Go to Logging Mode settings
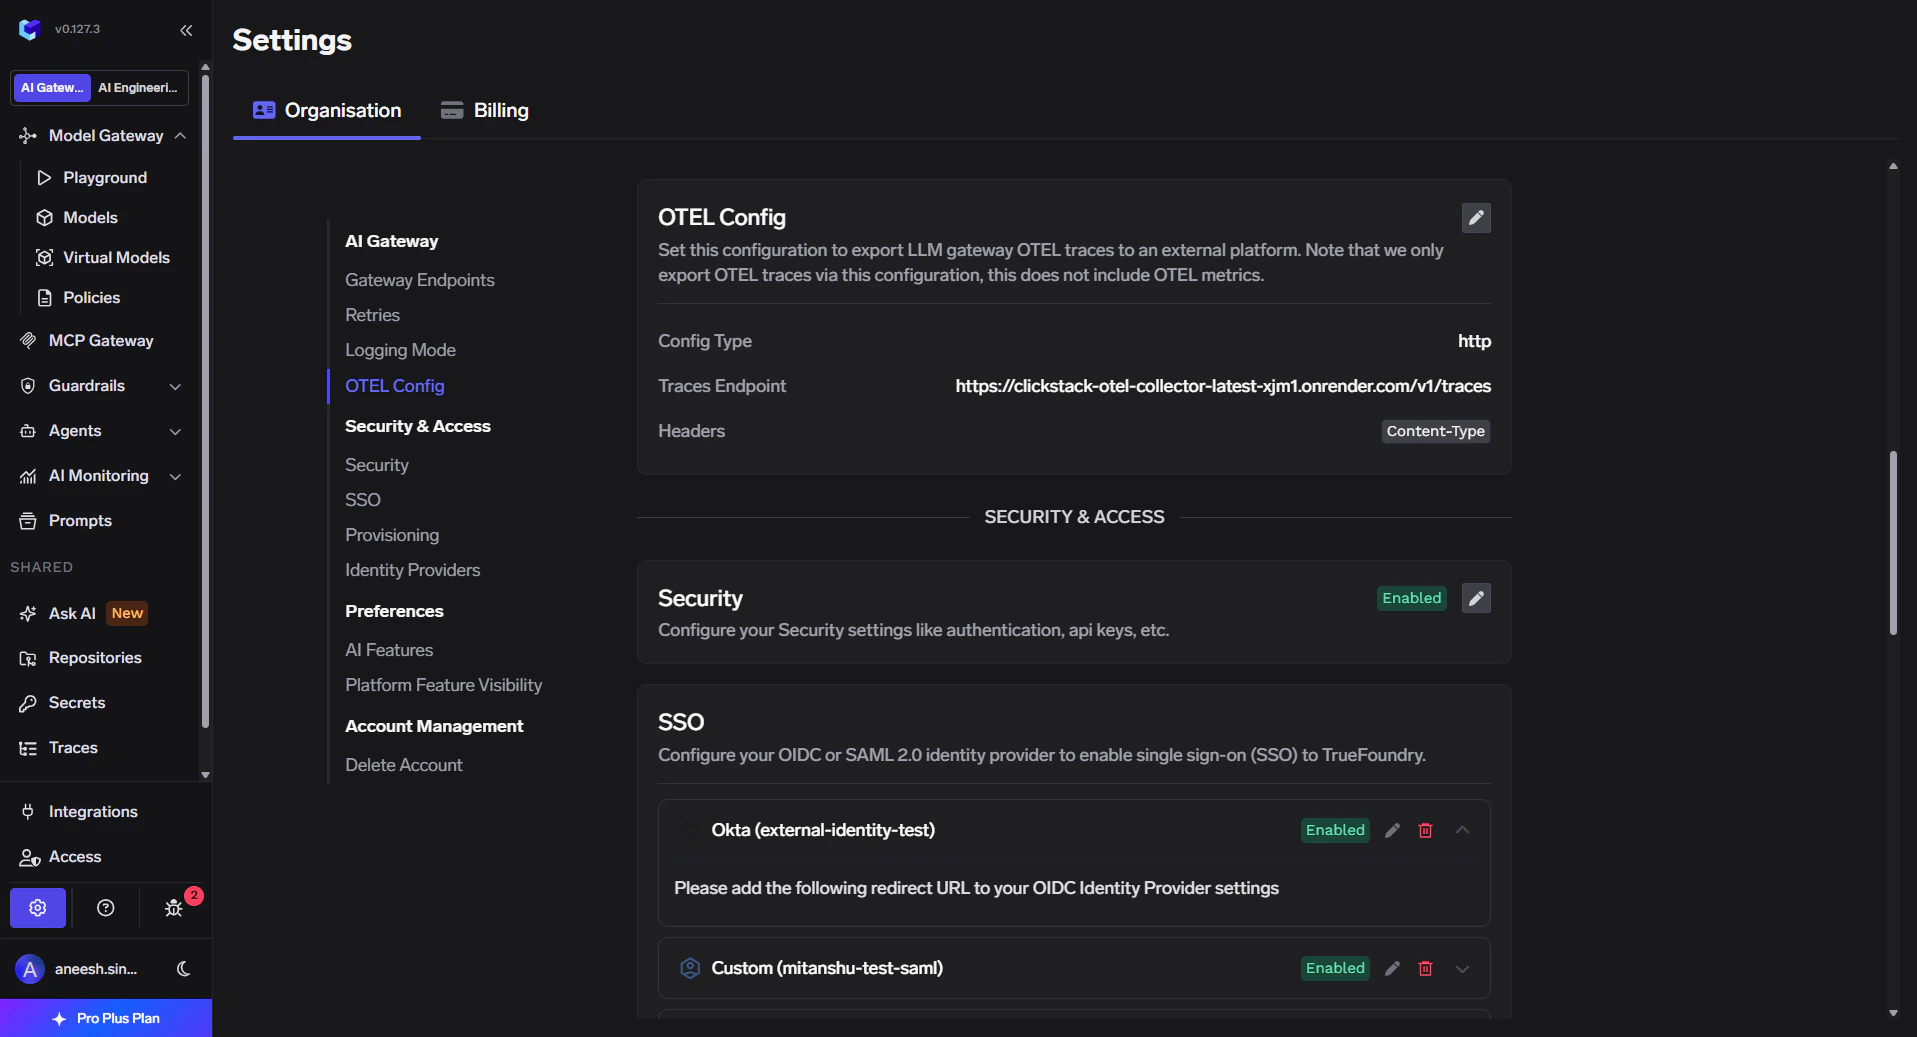The width and height of the screenshot is (1917, 1037). [x=400, y=350]
